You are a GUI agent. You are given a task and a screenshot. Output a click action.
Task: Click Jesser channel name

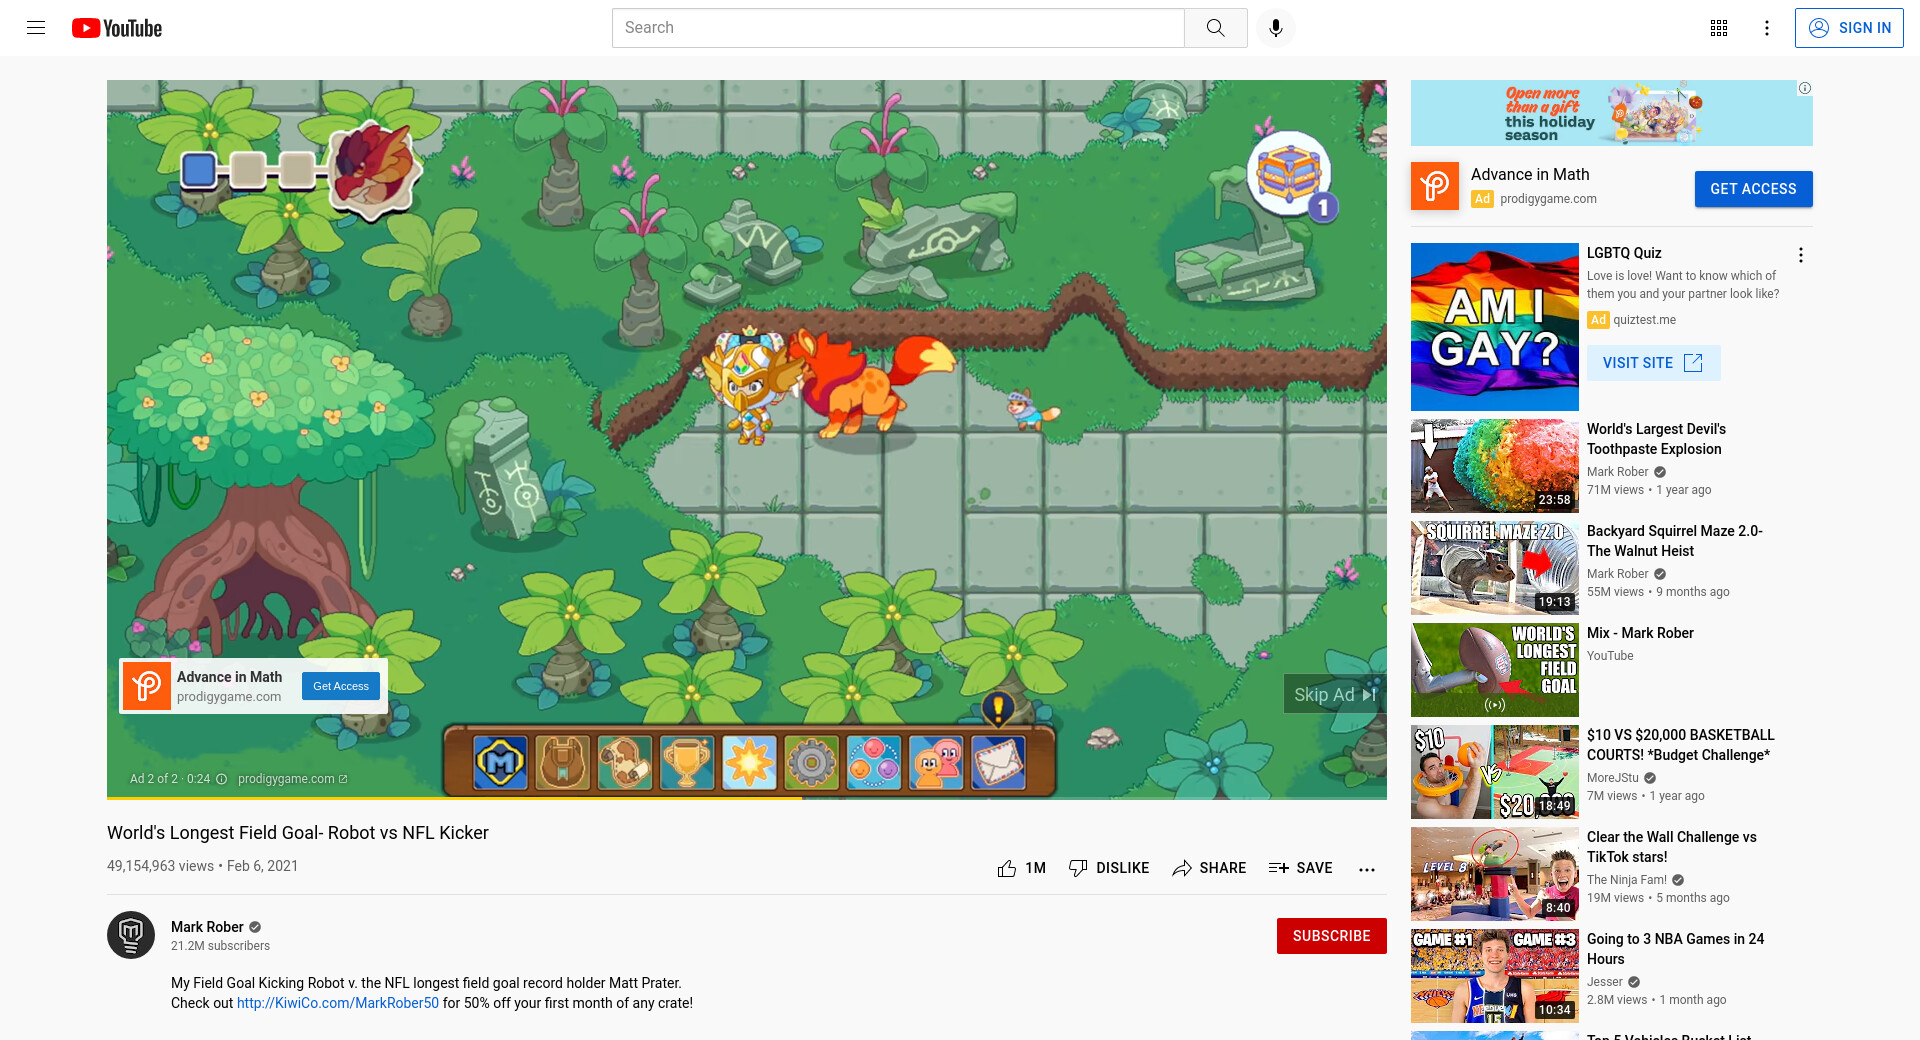point(1604,982)
